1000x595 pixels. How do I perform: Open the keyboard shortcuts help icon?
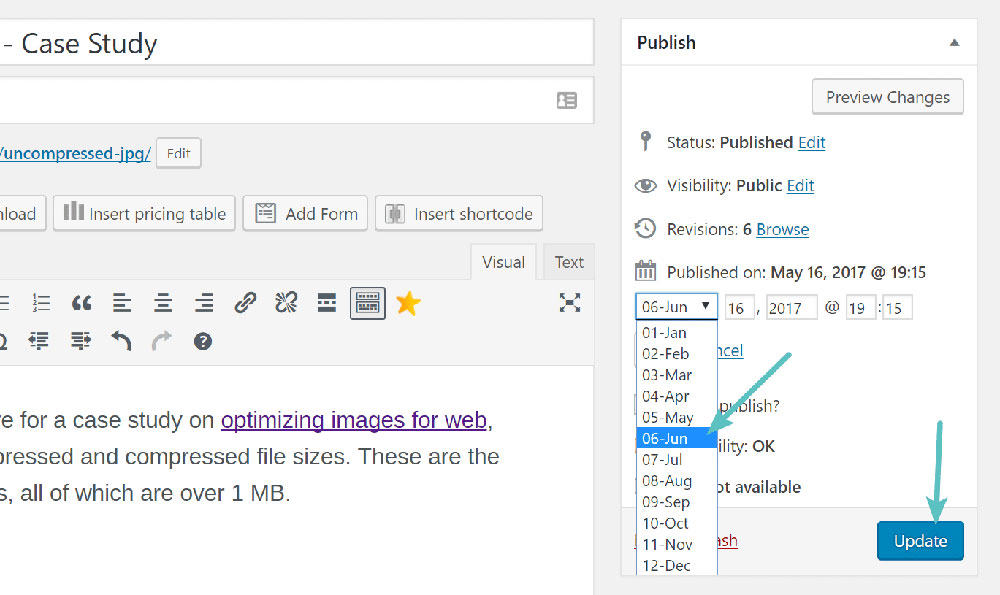point(203,342)
